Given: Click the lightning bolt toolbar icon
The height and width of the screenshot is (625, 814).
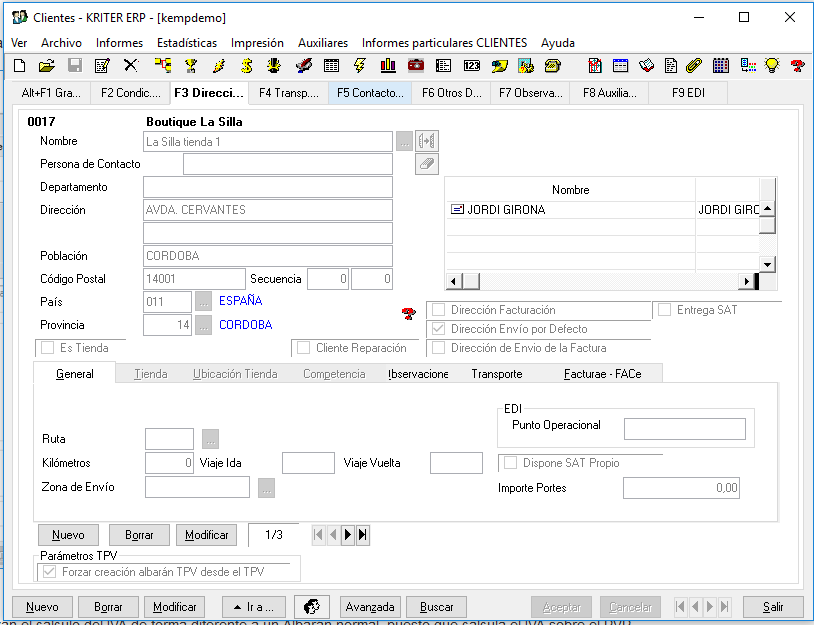Looking at the screenshot, I should (359, 65).
